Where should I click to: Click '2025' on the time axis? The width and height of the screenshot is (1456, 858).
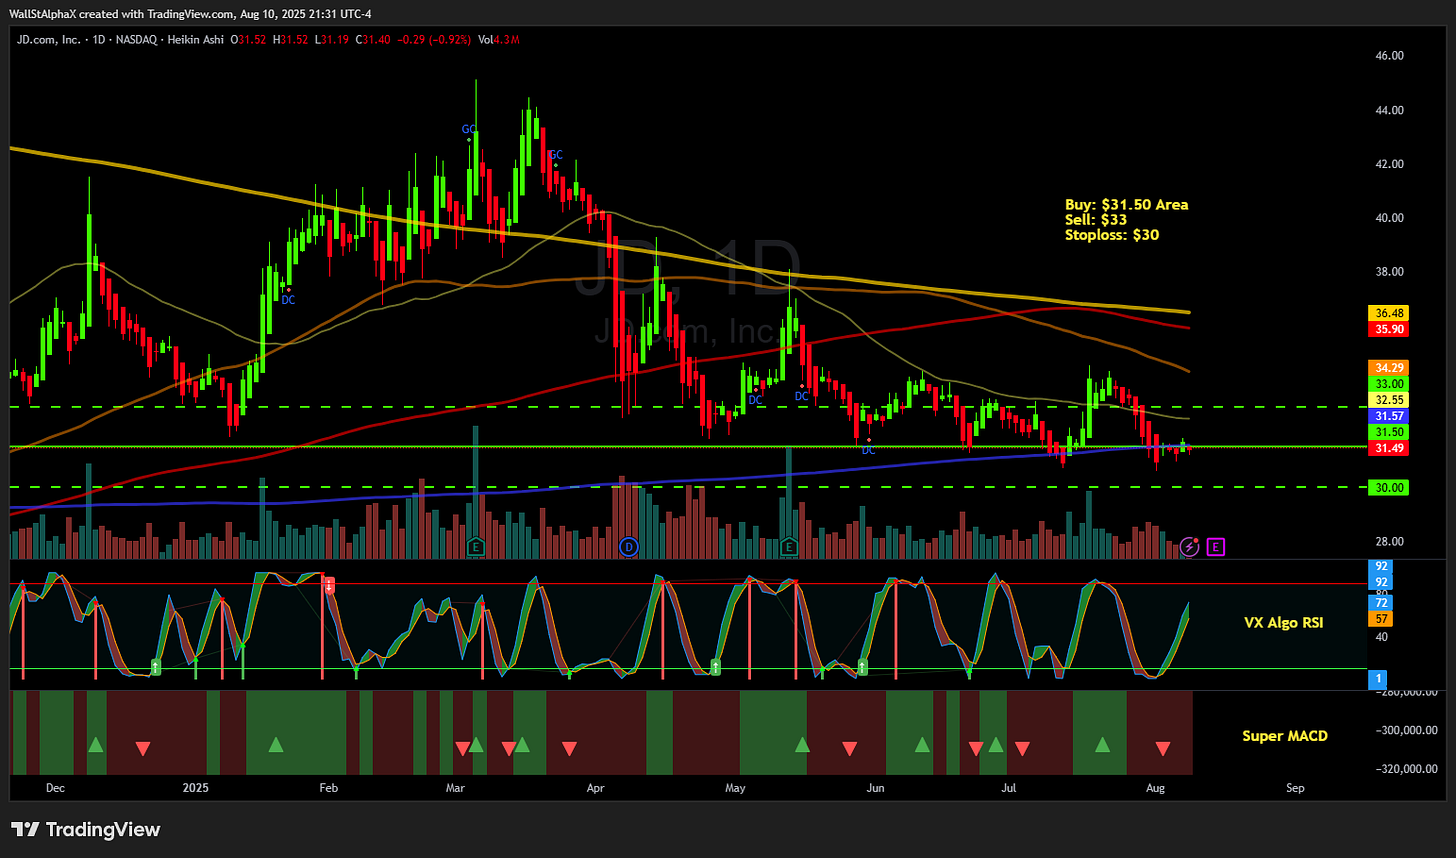[197, 788]
